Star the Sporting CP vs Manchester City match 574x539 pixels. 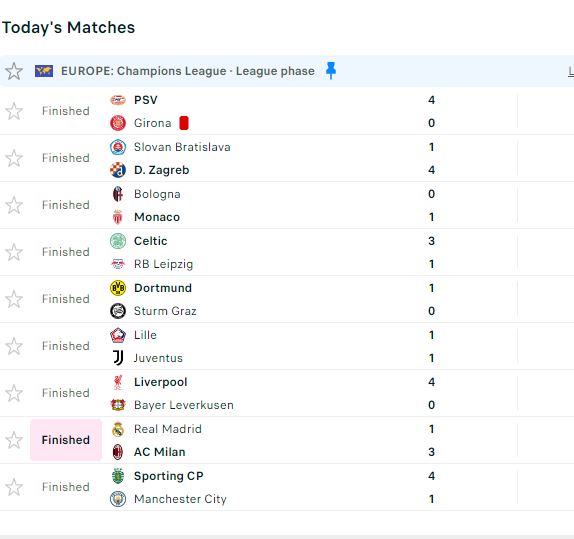pos(14,487)
